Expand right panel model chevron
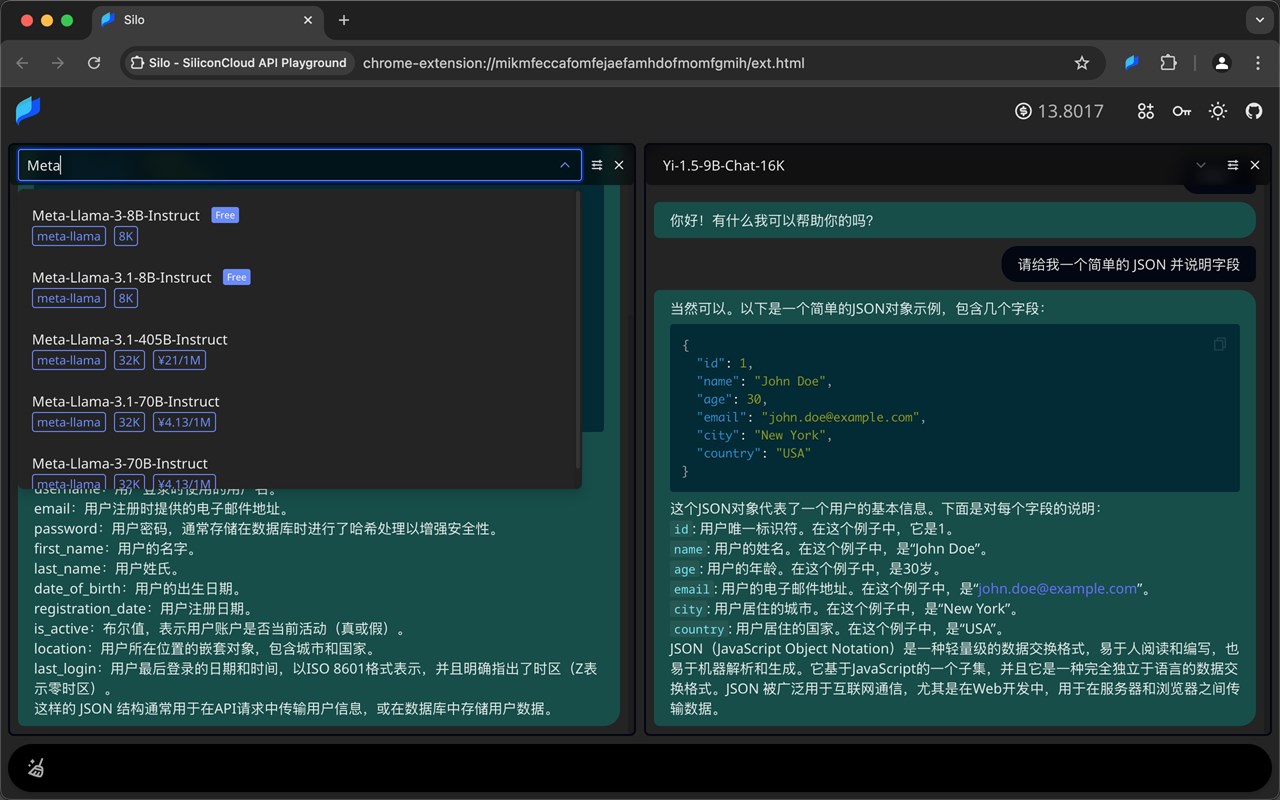Viewport: 1280px width, 800px height. click(1201, 165)
